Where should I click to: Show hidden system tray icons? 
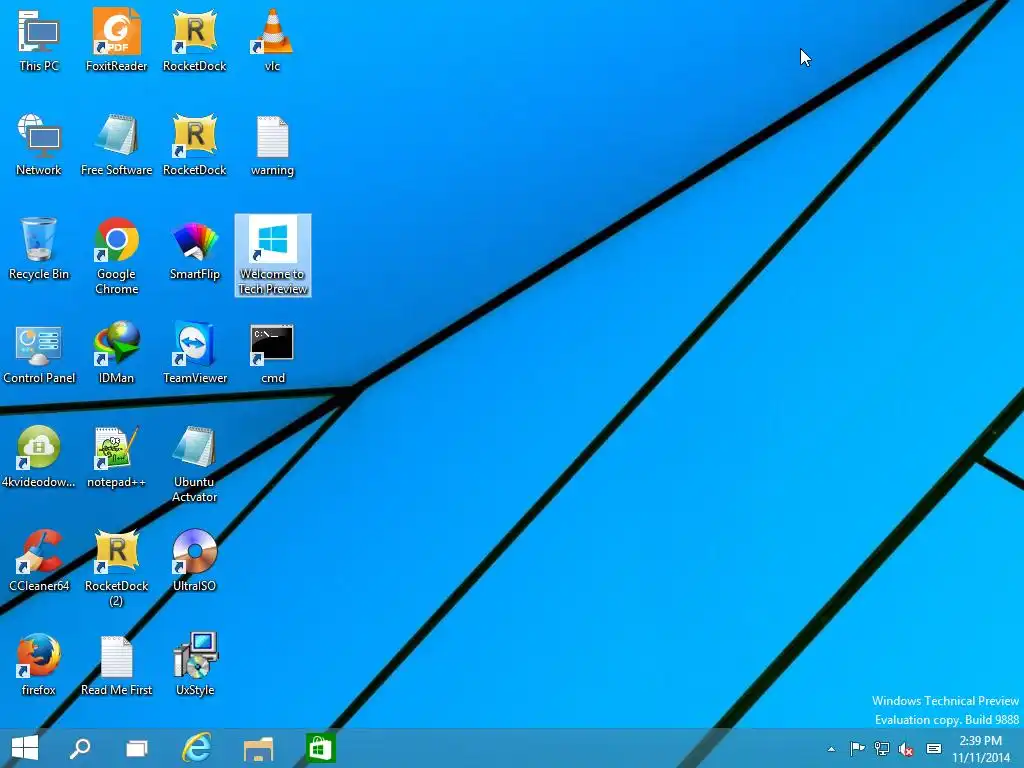click(x=831, y=749)
